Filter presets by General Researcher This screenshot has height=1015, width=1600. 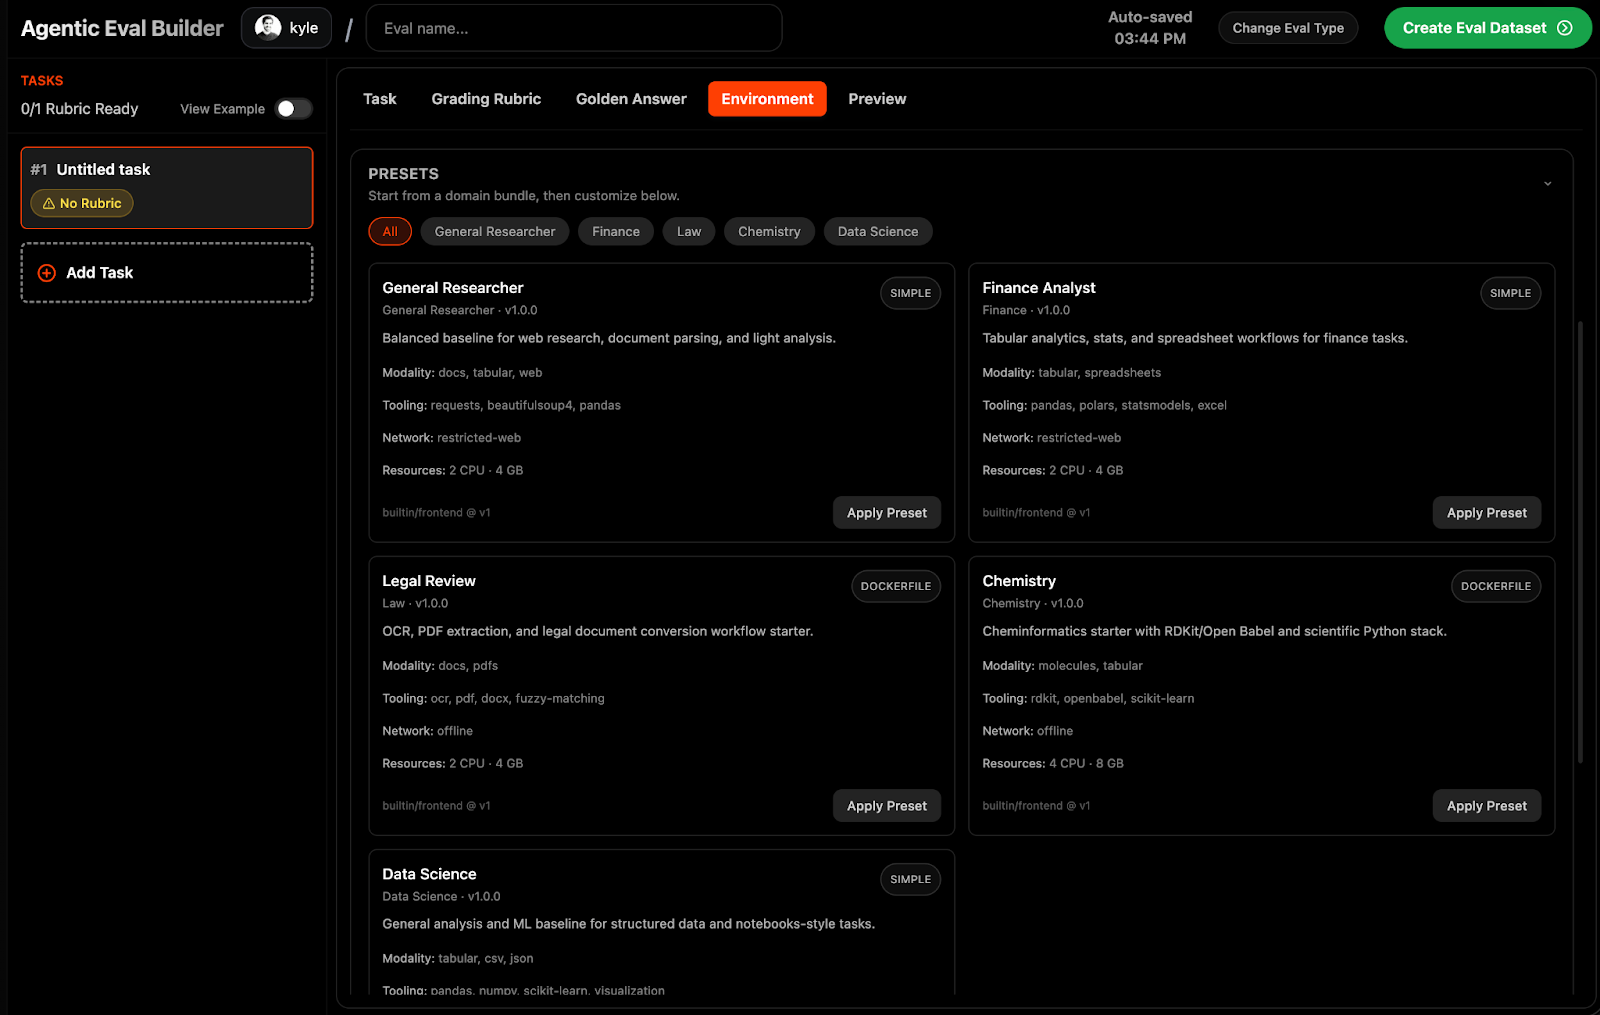pos(495,232)
